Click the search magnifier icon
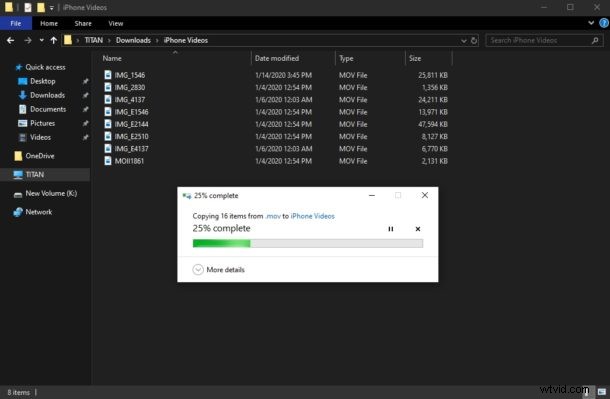Screen dimensions: 610x399 coord(595,40)
